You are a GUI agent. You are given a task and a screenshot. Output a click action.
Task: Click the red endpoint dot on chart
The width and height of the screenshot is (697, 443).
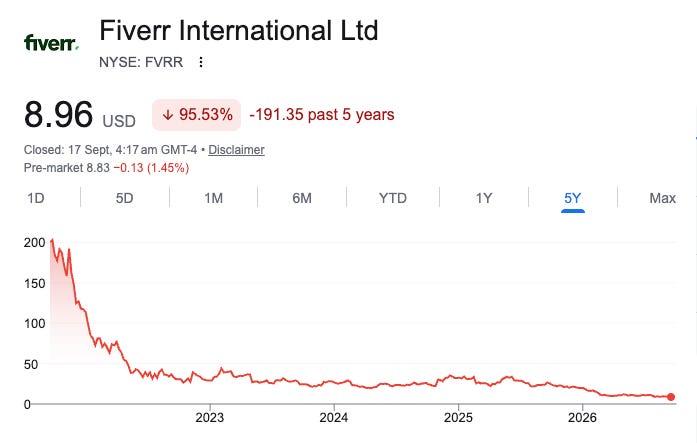pos(671,397)
